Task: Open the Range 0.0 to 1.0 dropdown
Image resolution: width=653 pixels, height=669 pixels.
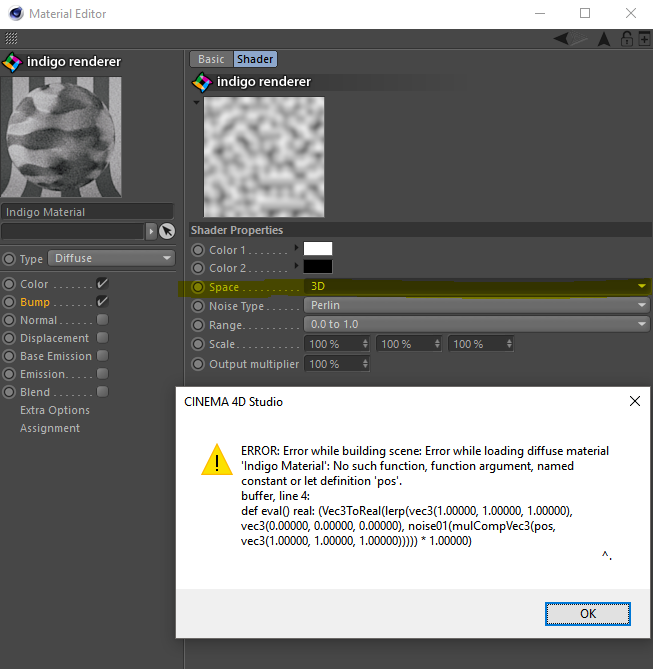Action: [476, 324]
